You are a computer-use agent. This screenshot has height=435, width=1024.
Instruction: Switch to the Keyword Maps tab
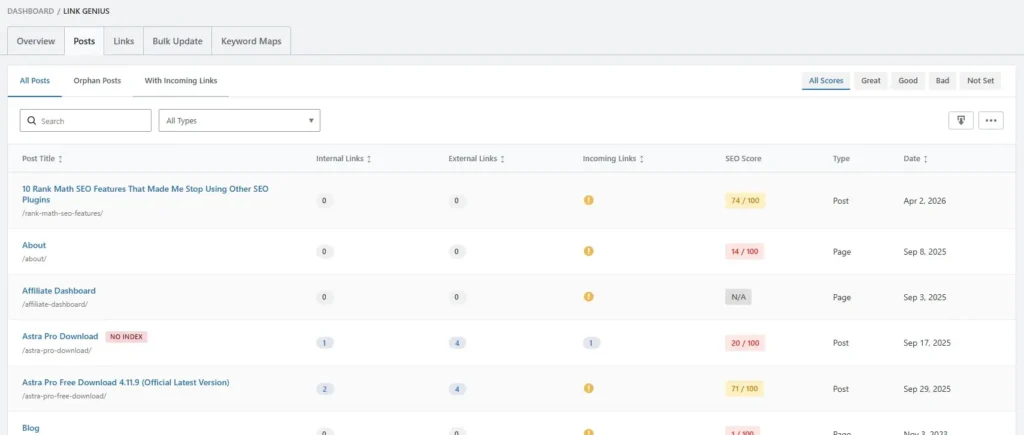pos(251,41)
